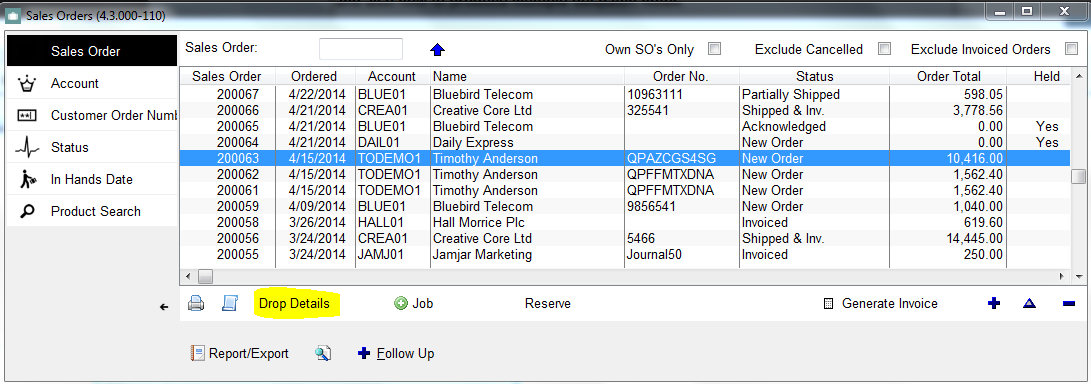Open the document scroll icon
The image size is (1091, 384).
(x=230, y=303)
